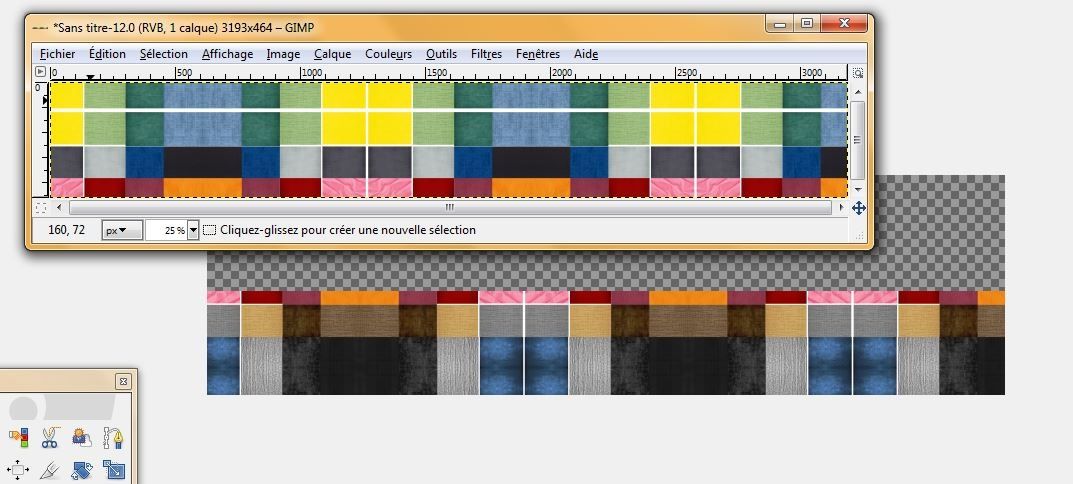Minimize the GIMP image window

779,24
